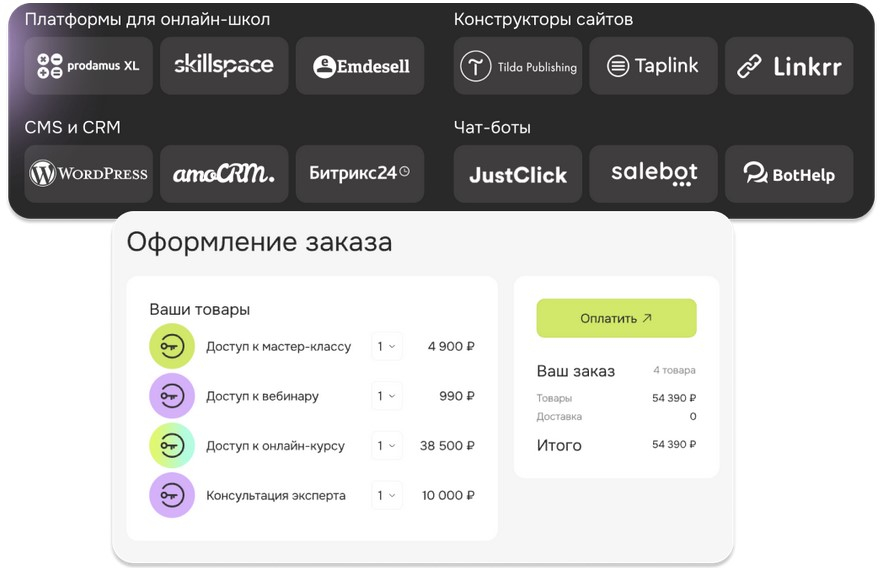Select the Битрикс24 tile

click(x=360, y=174)
